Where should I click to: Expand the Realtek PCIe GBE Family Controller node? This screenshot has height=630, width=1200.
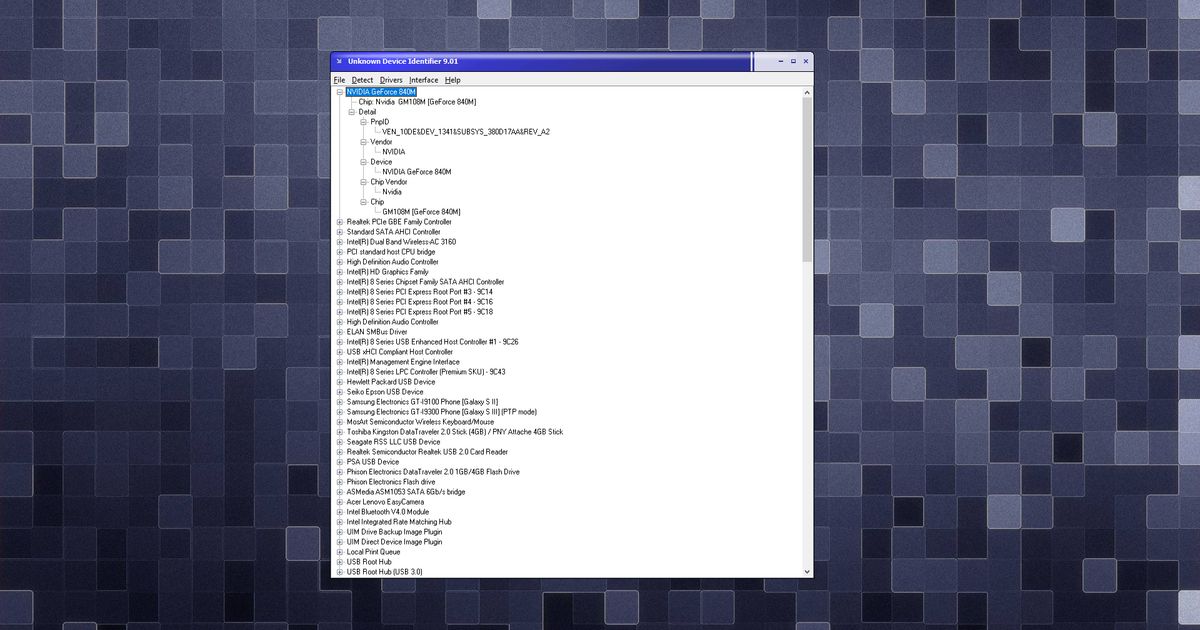coord(341,221)
